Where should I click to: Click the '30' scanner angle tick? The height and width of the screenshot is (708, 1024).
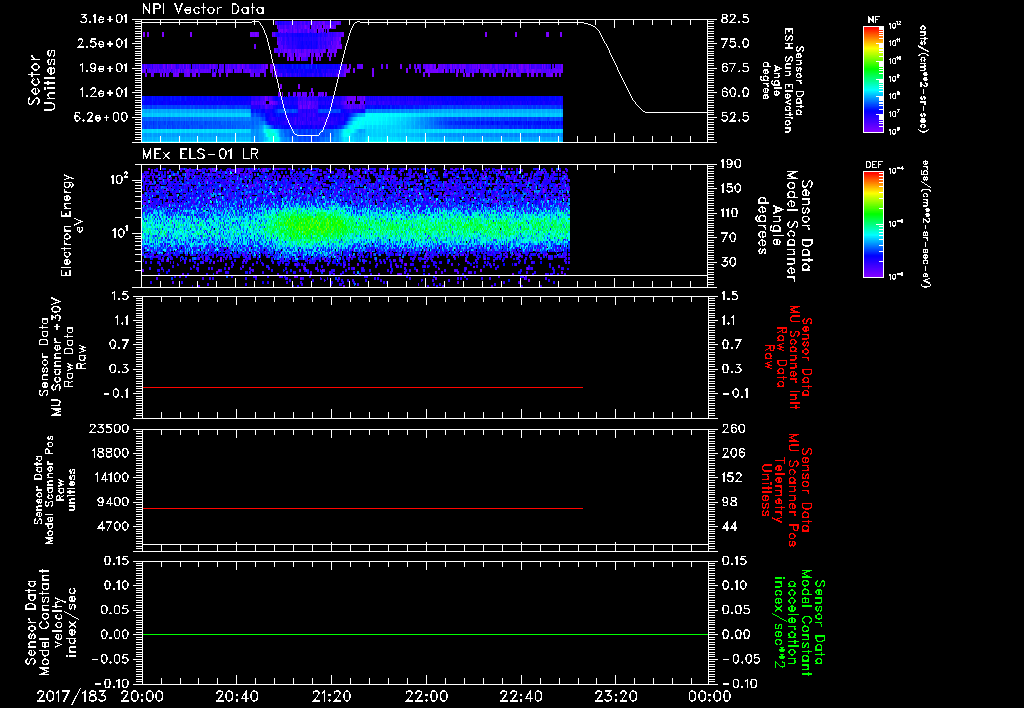(729, 262)
